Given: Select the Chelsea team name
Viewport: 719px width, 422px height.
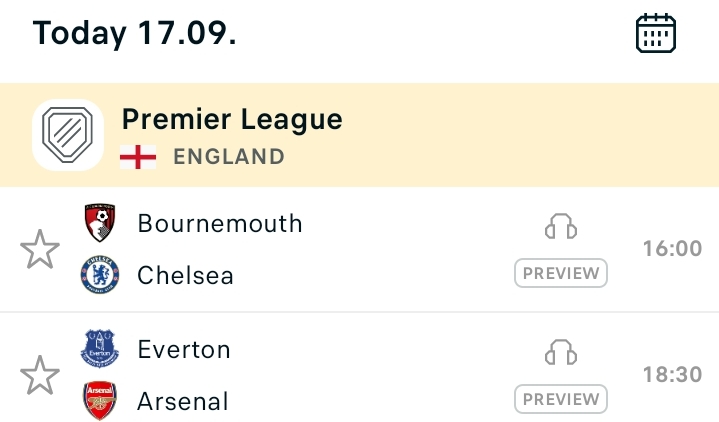Looking at the screenshot, I should point(186,275).
